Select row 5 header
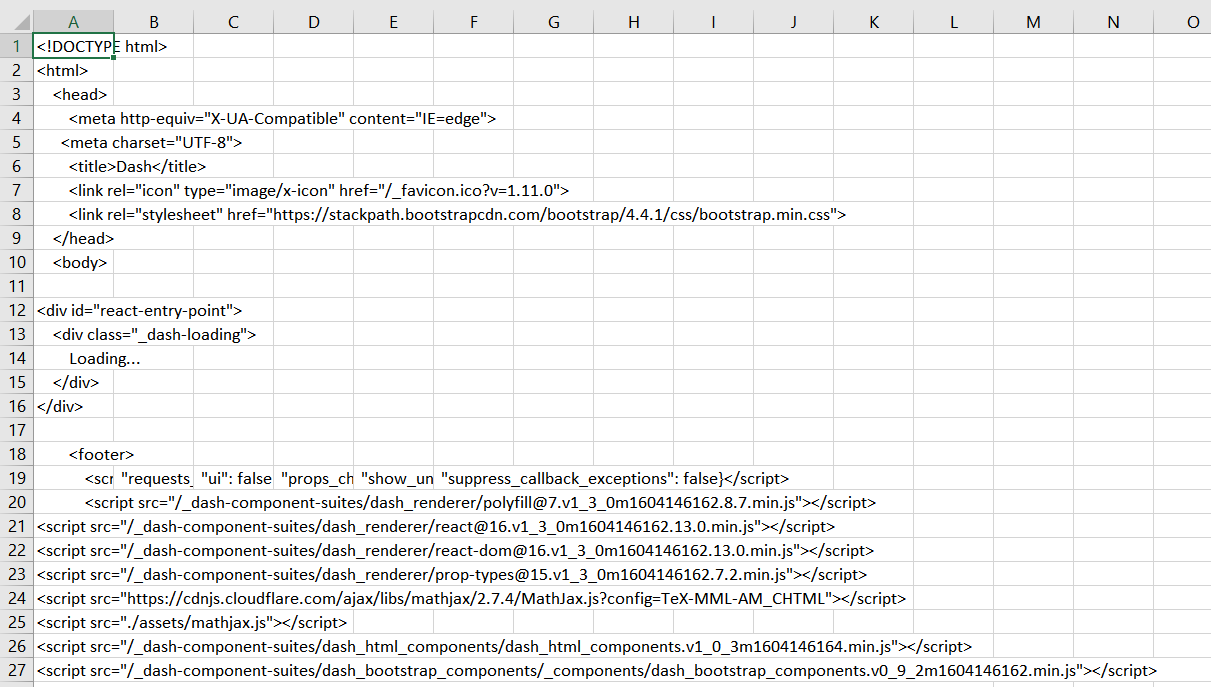 [17, 142]
